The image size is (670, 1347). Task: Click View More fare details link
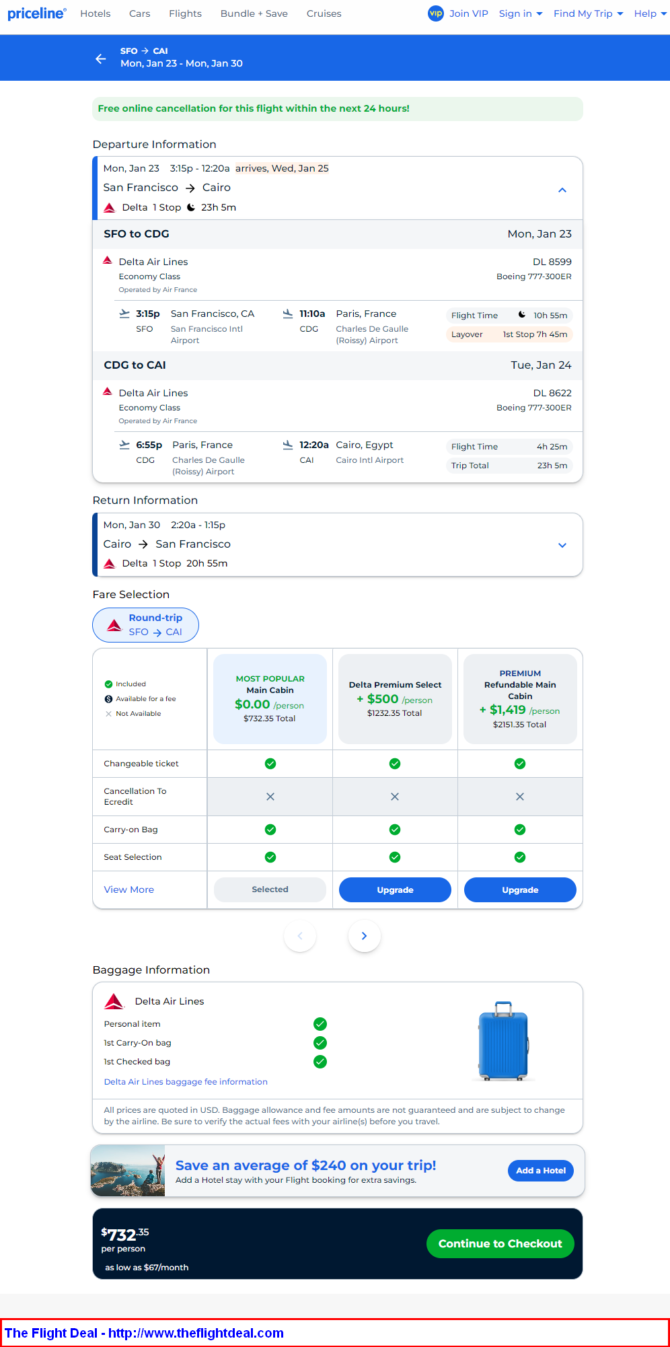129,890
